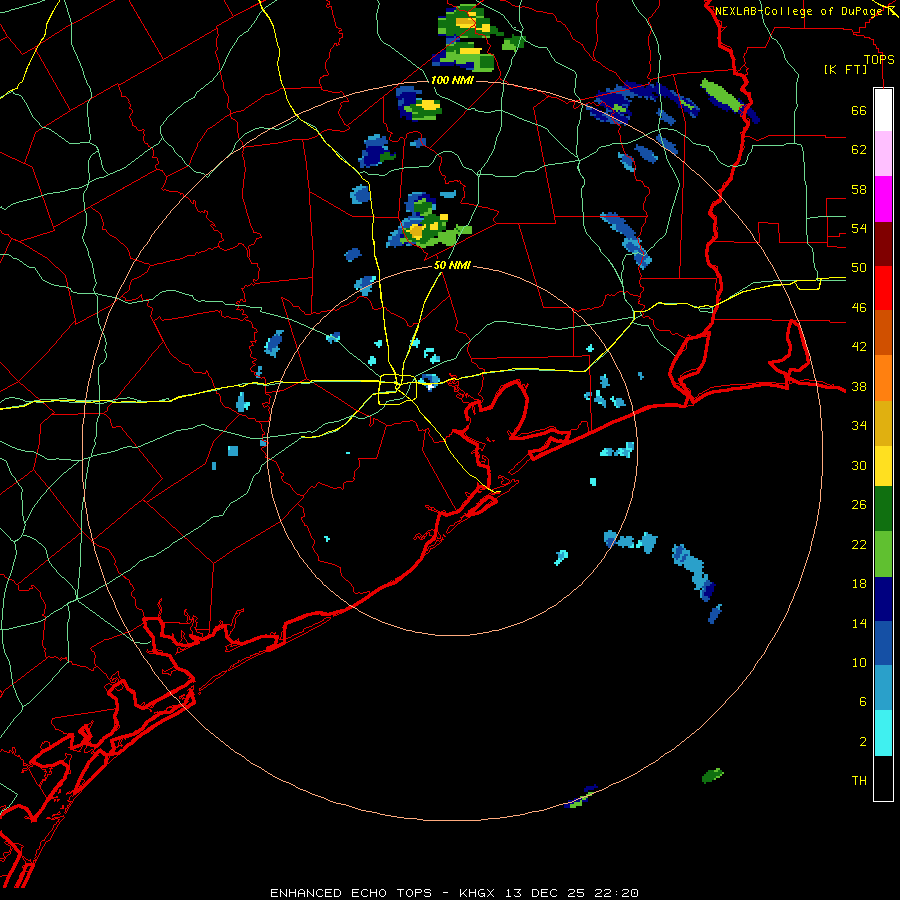Select the dark red maroon legend swatch
The width and height of the screenshot is (900, 900).
883,243
